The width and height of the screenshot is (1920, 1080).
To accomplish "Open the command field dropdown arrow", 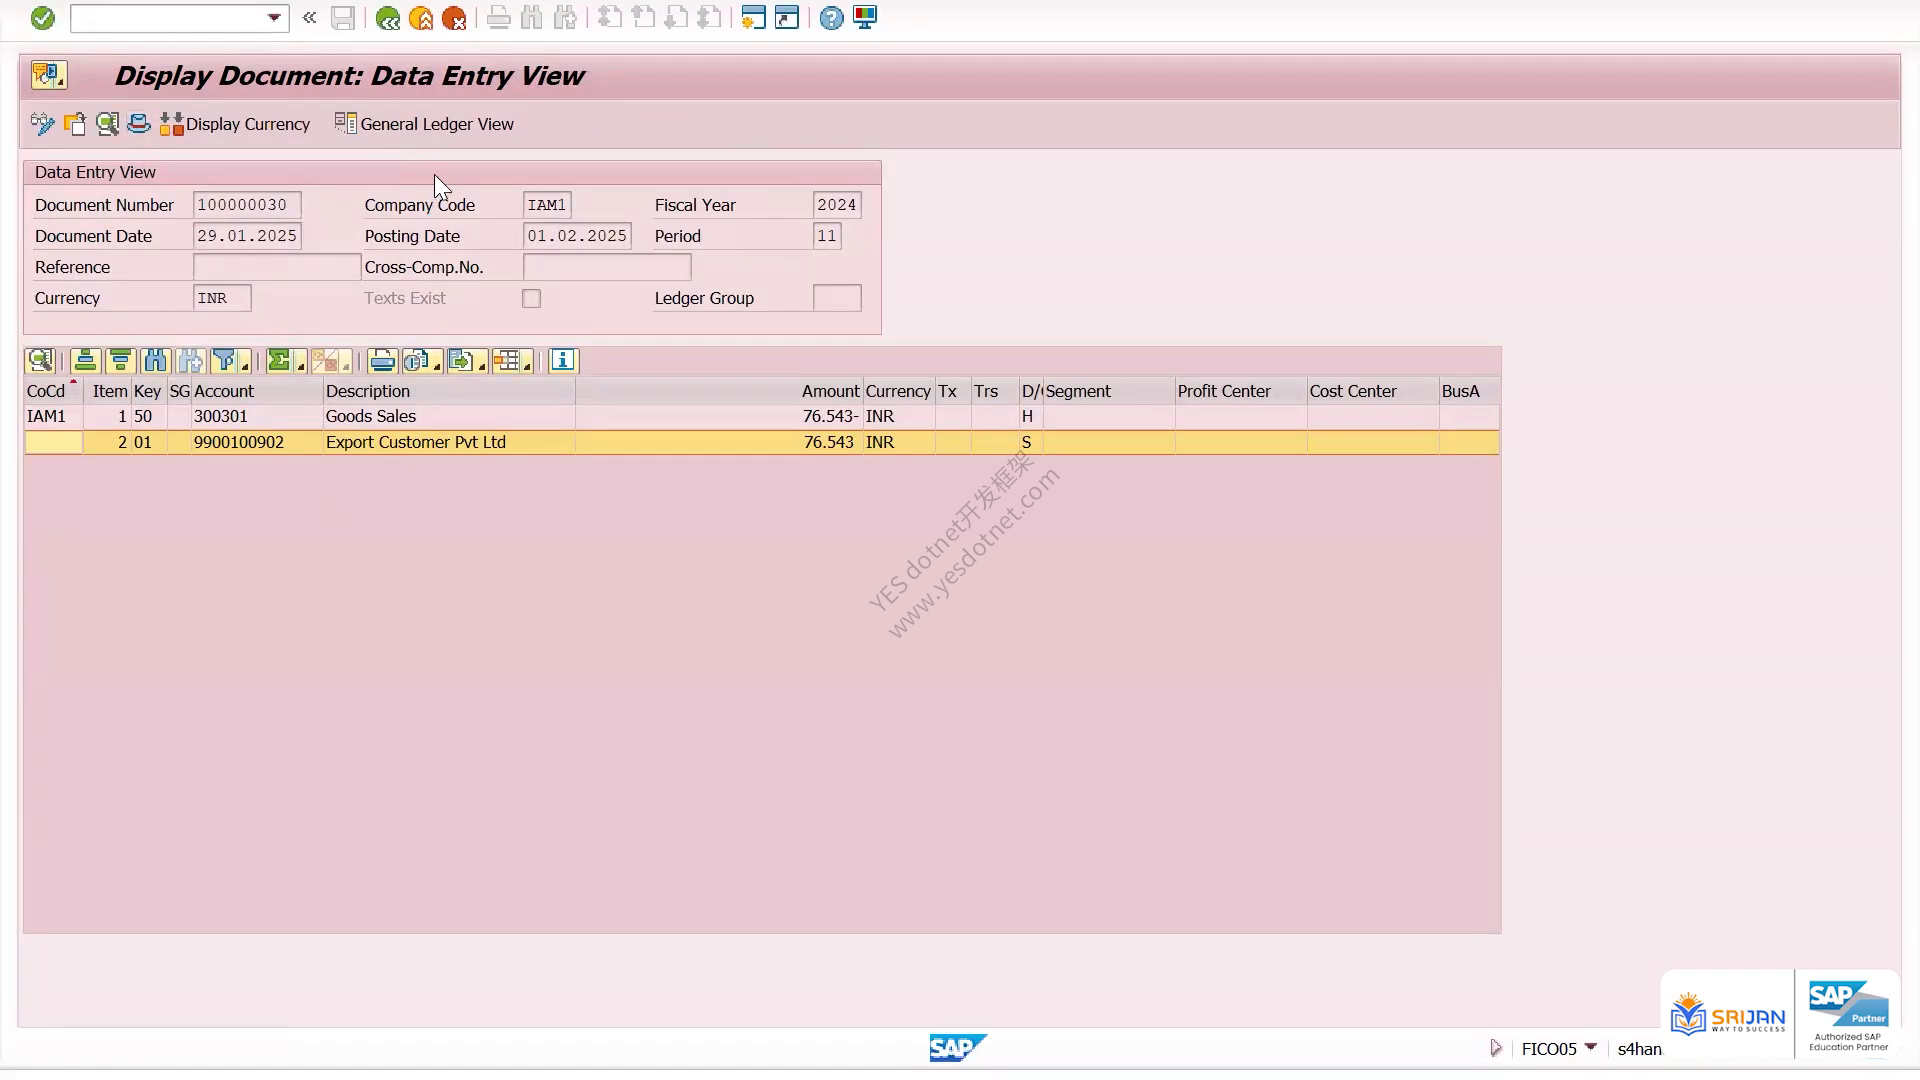I will [274, 18].
